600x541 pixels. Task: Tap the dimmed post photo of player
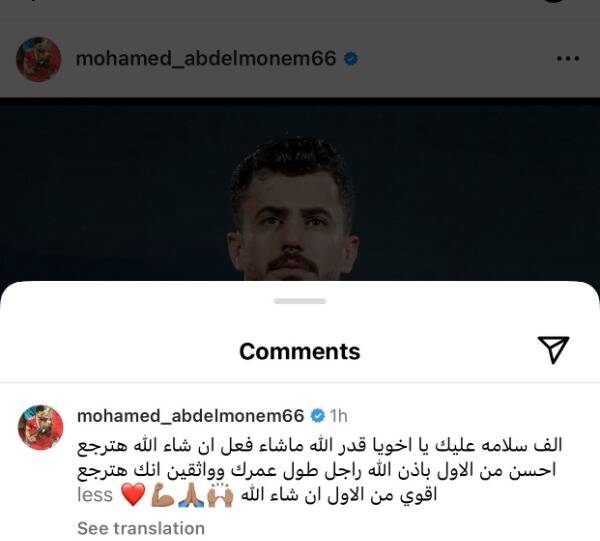coord(300,189)
